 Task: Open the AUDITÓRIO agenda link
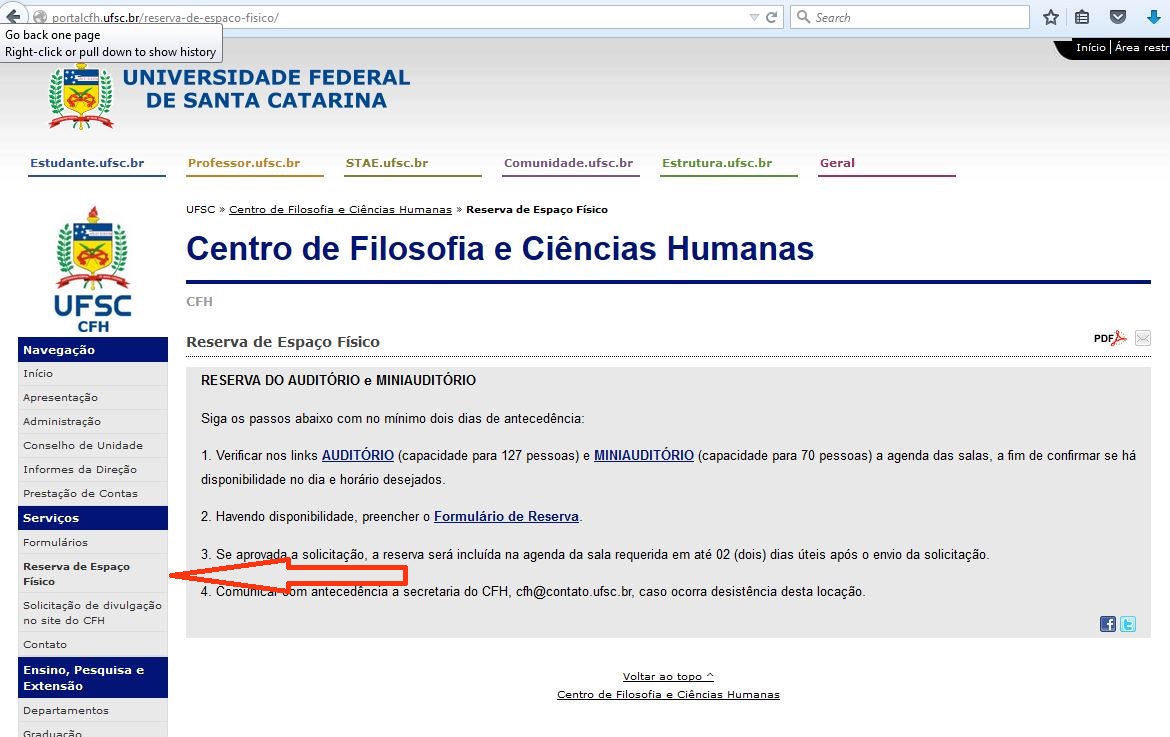(x=357, y=455)
